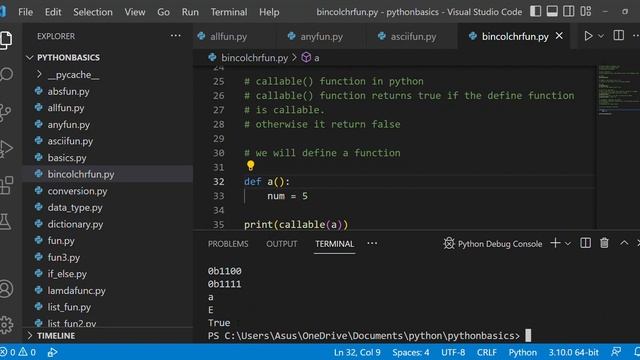The image size is (640, 360).
Task: Open the Go menu
Action: pyautogui.click(x=163, y=12)
